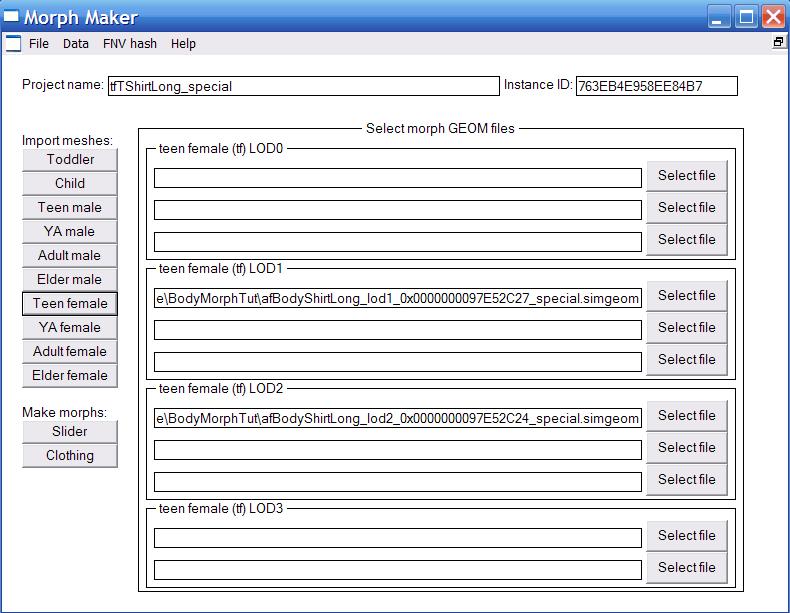The width and height of the screenshot is (790, 613).
Task: Click the 'teen female (tf) LOD0' label
Action: 221,149
